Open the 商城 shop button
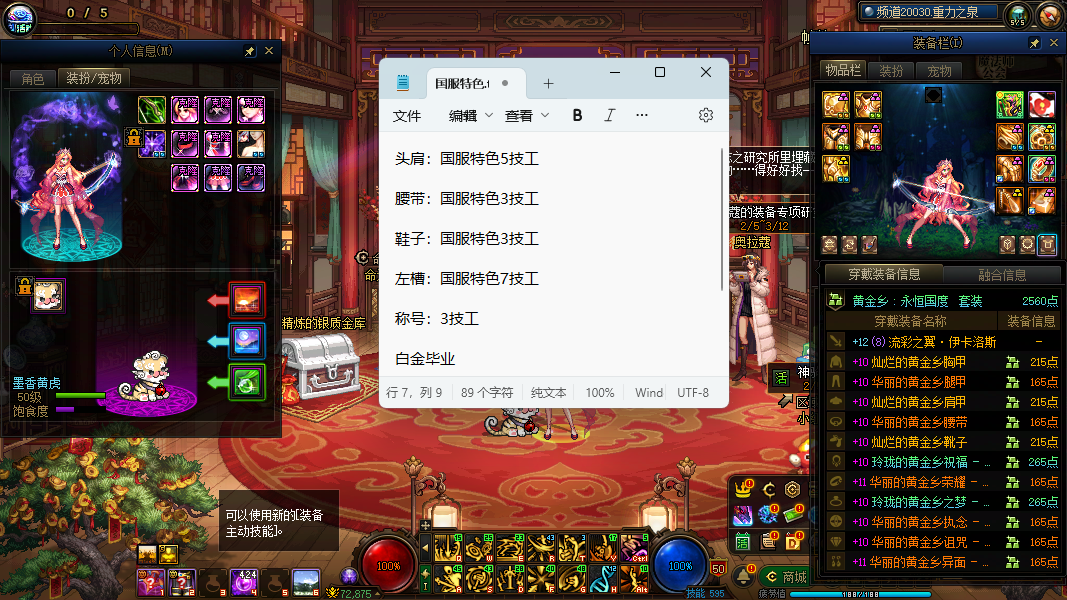Image resolution: width=1067 pixels, height=600 pixels. [784, 577]
